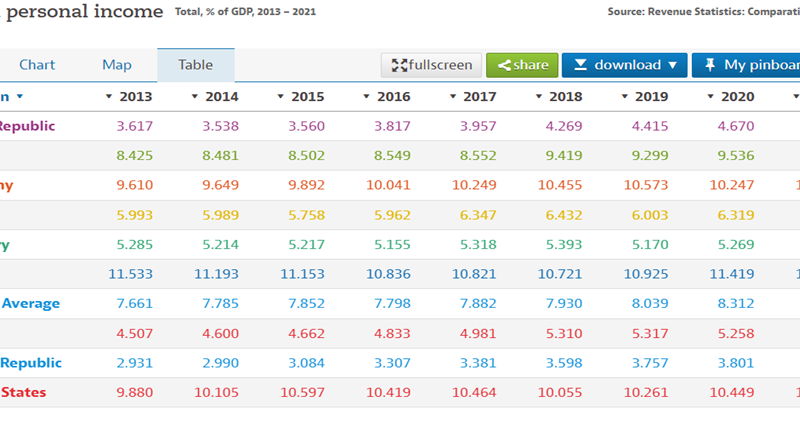Sort table by the 2020 column arrow
The height and width of the screenshot is (421, 800).
tap(709, 97)
